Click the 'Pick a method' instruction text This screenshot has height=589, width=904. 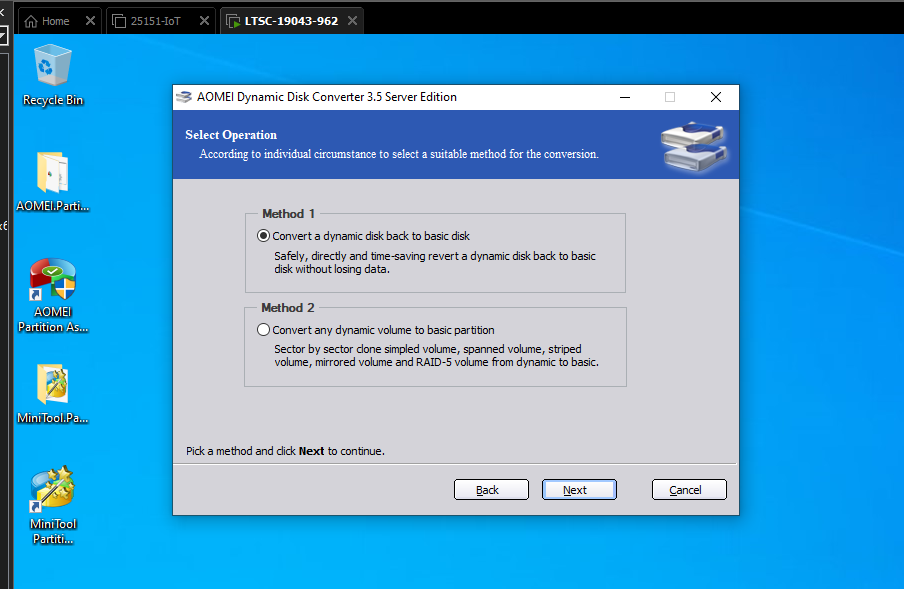pyautogui.click(x=285, y=451)
